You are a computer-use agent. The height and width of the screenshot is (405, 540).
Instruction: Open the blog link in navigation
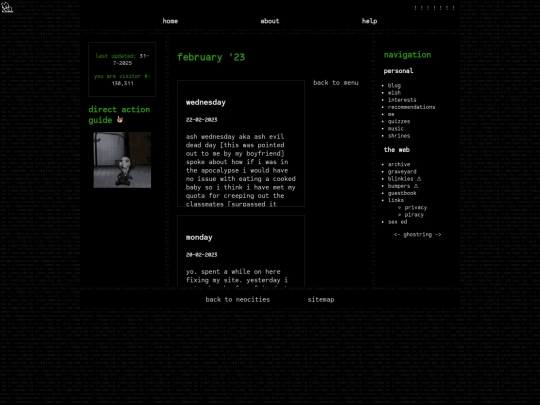394,86
